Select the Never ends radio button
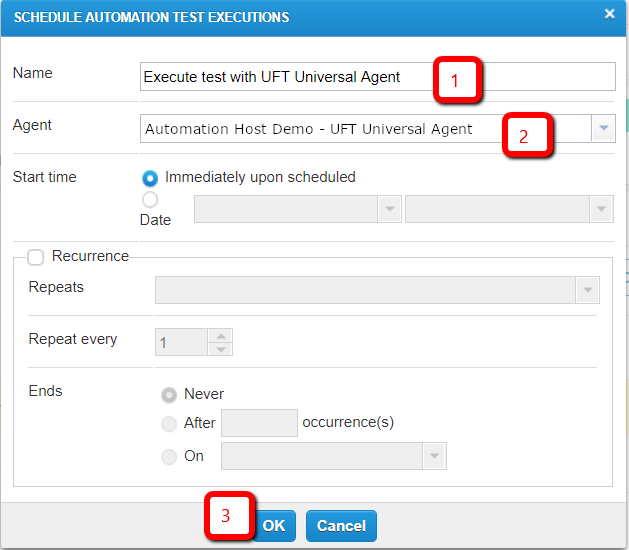This screenshot has height=550, width=629. (169, 394)
